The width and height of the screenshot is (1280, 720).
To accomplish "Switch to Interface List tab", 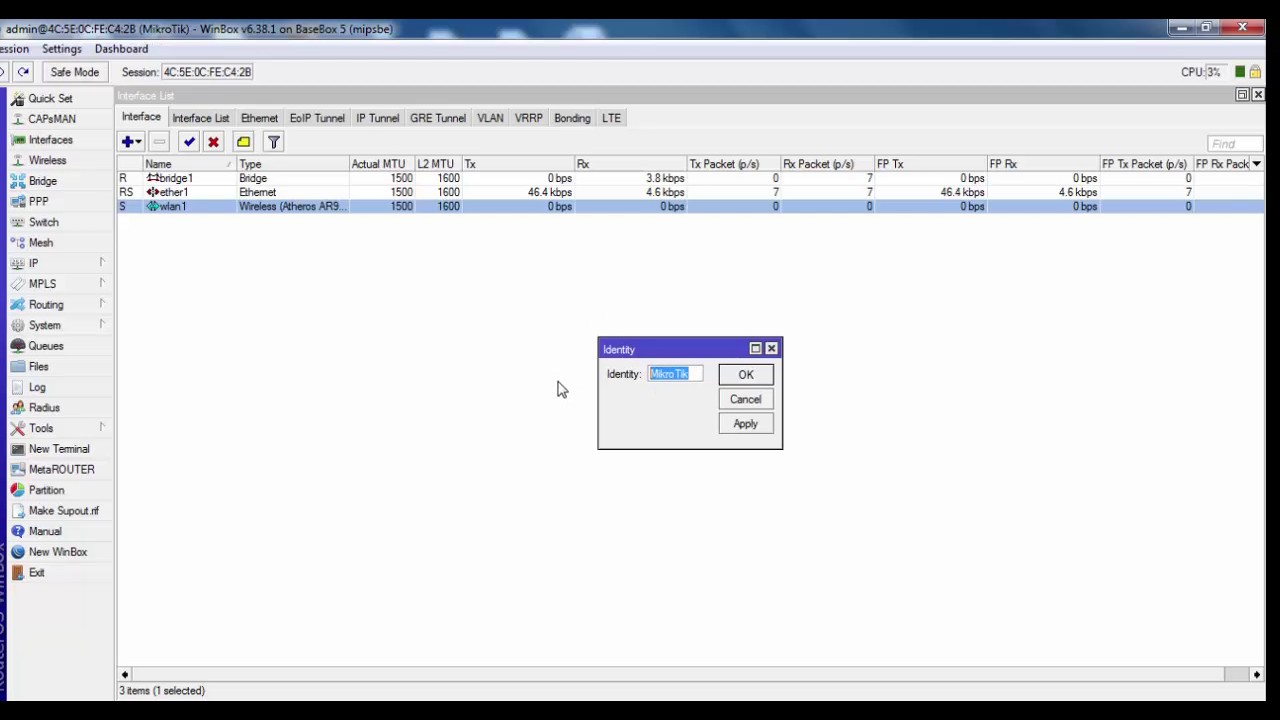I will 200,118.
